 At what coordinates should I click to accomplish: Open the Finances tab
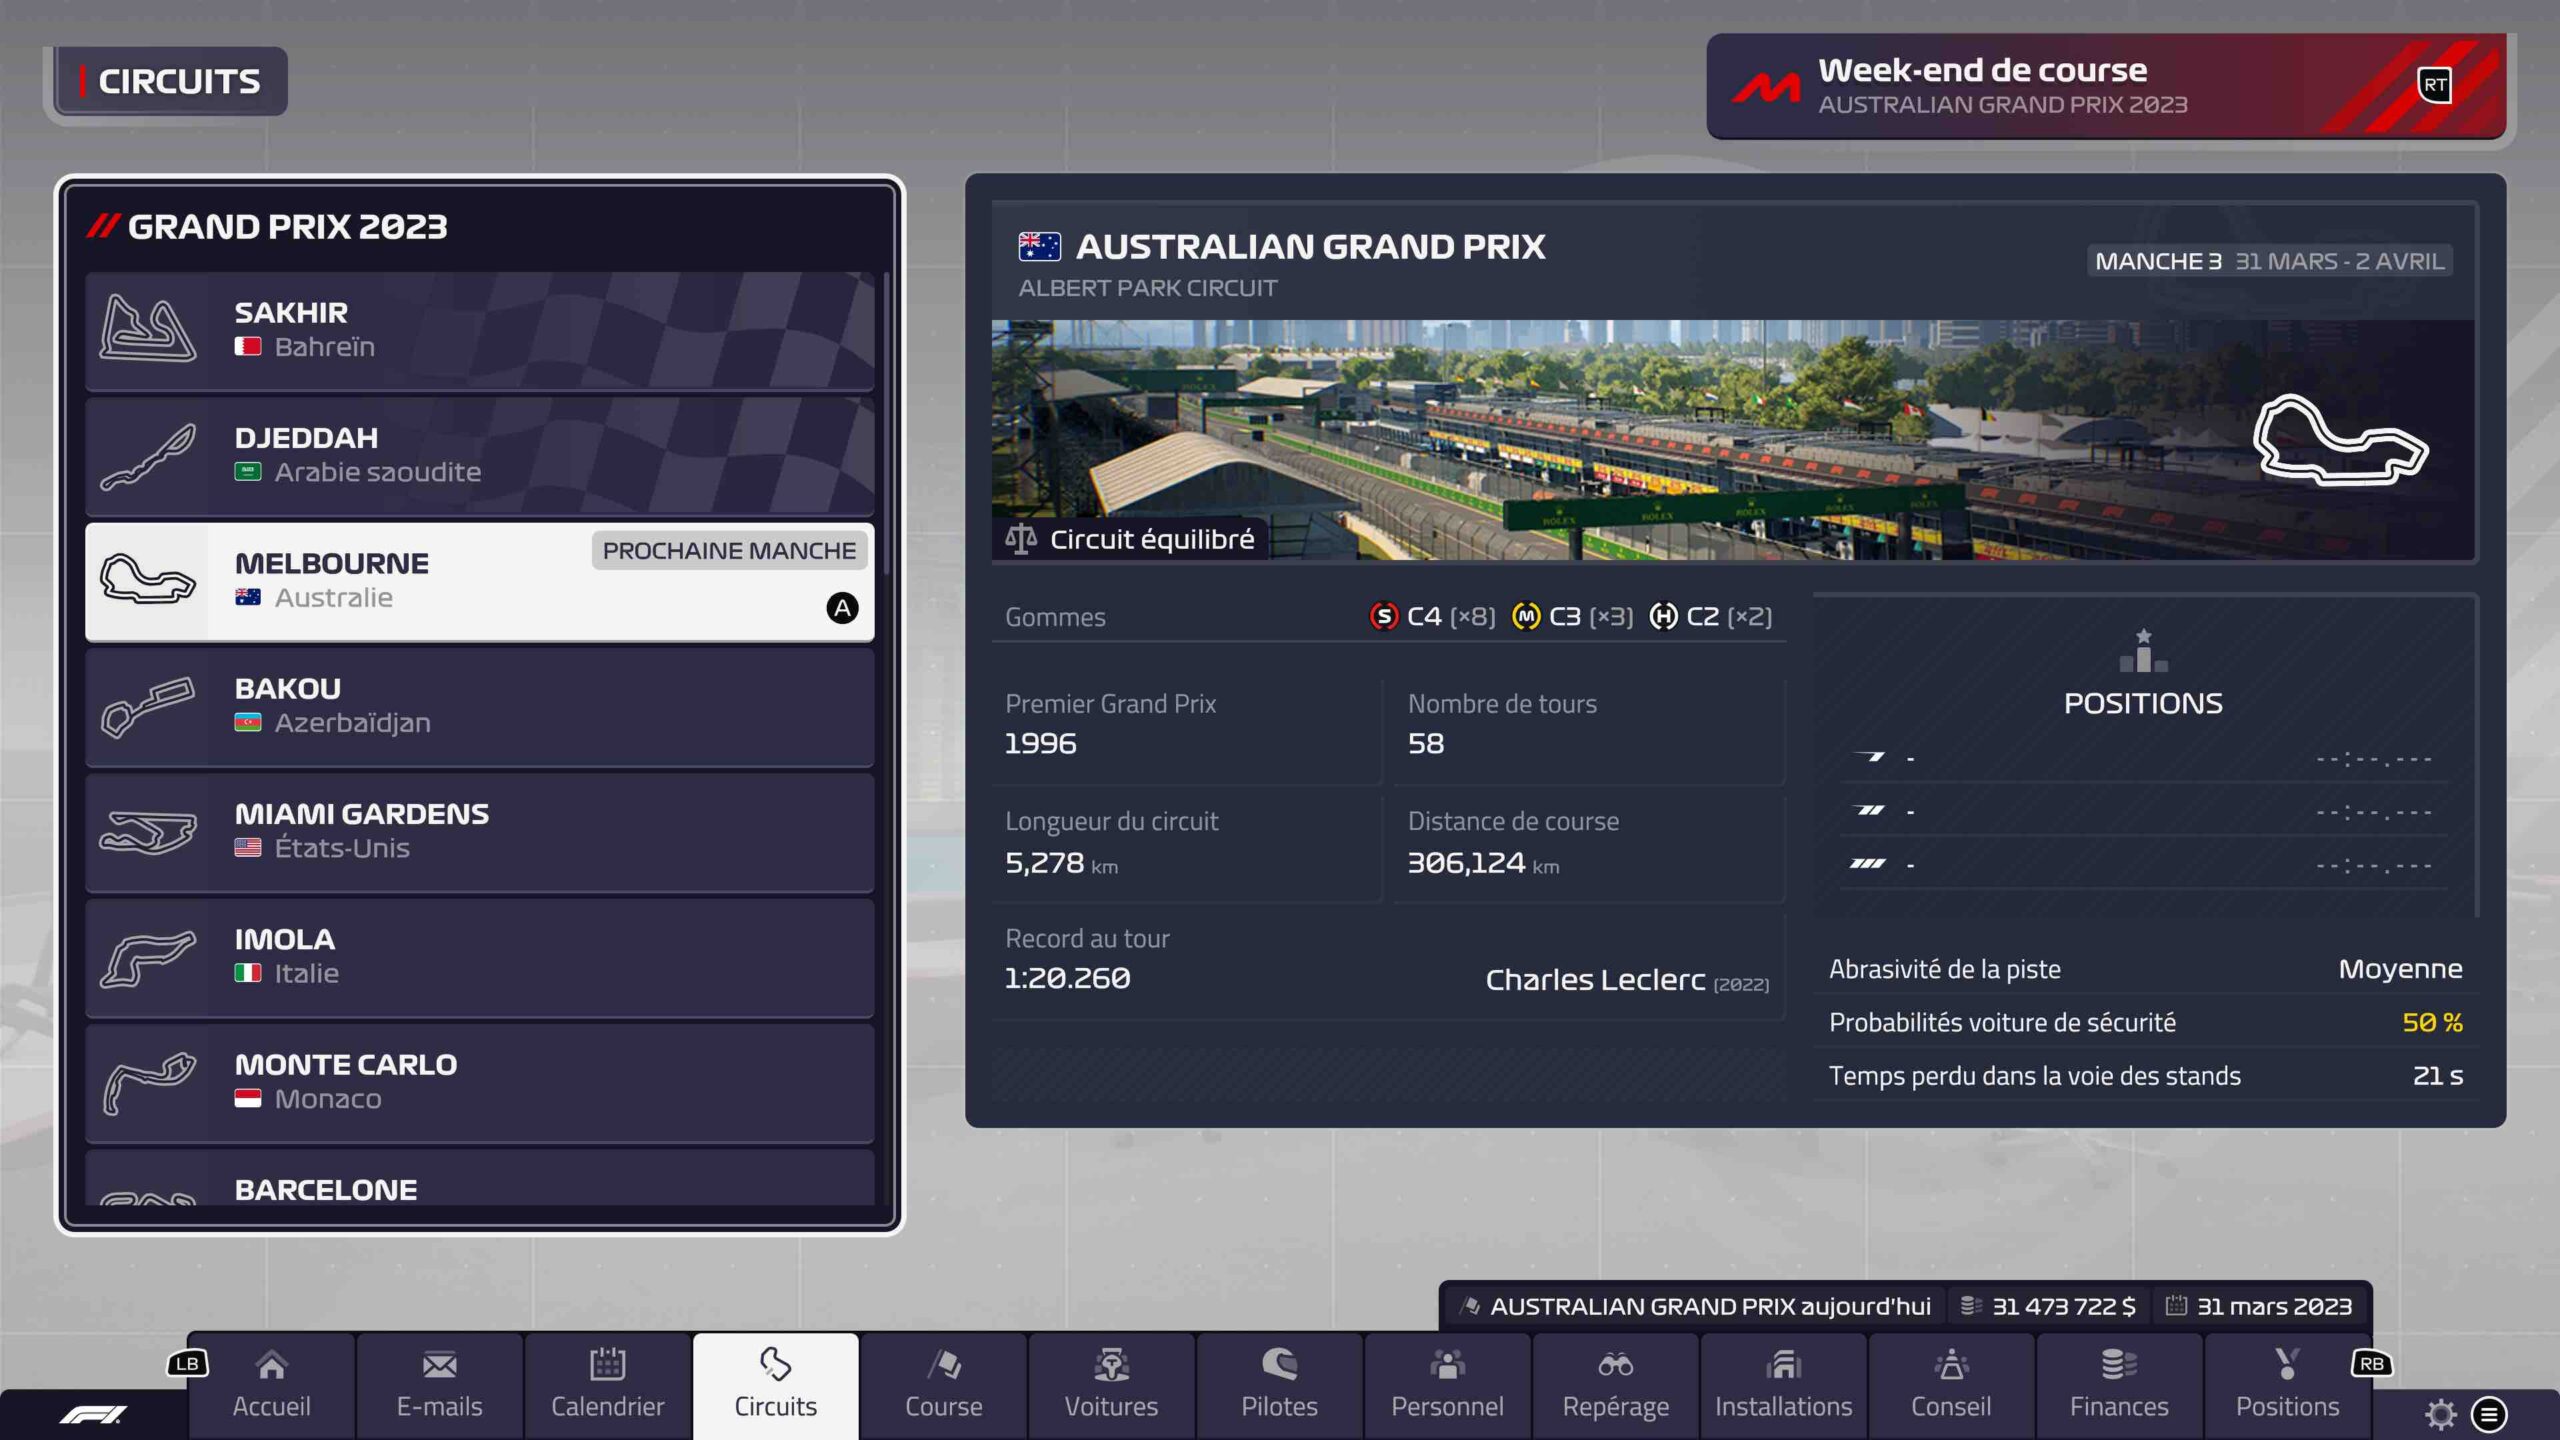coord(2119,1386)
